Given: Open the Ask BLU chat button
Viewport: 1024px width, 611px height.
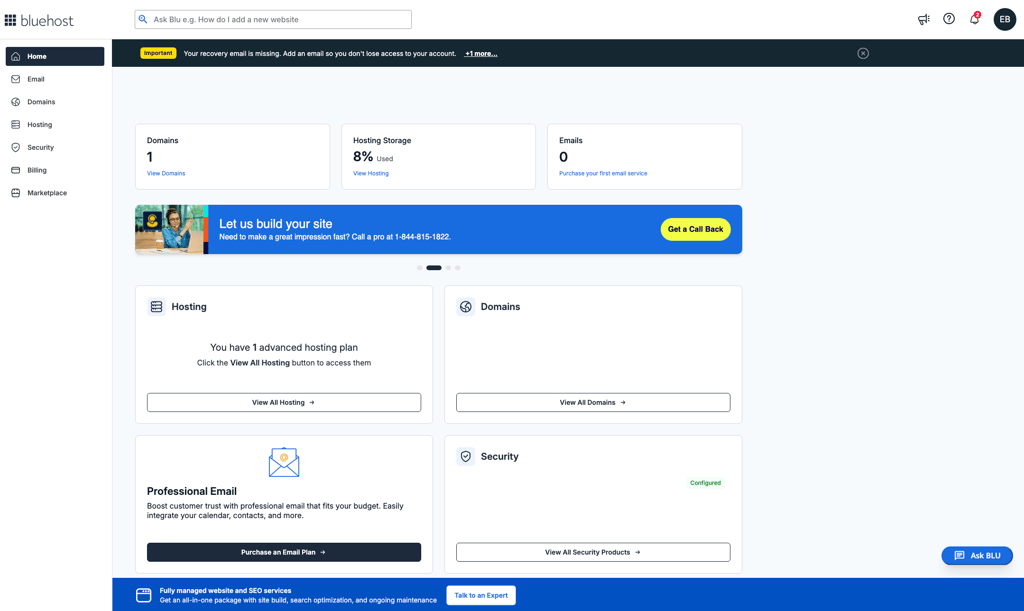Looking at the screenshot, I should 977,556.
